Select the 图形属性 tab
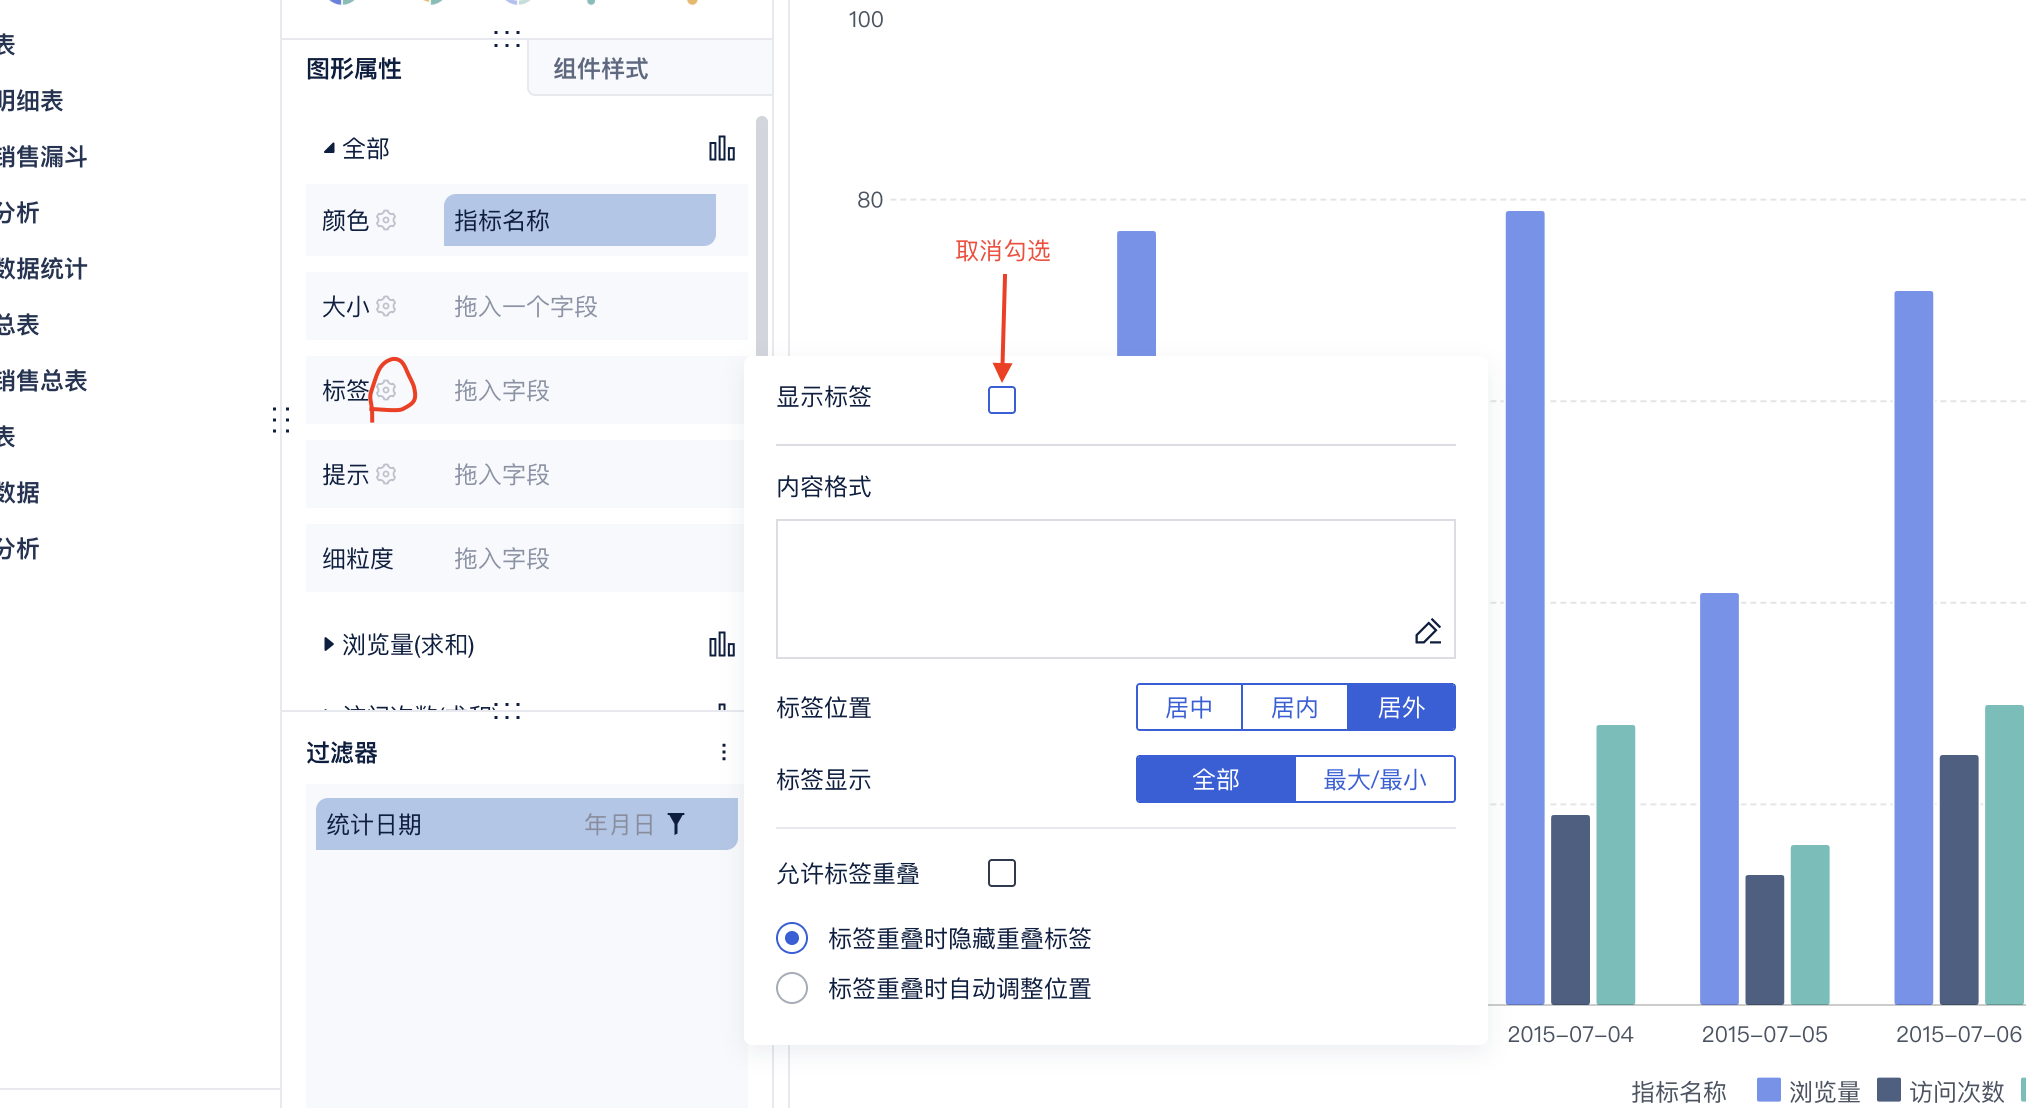This screenshot has height=1108, width=2026. (354, 69)
